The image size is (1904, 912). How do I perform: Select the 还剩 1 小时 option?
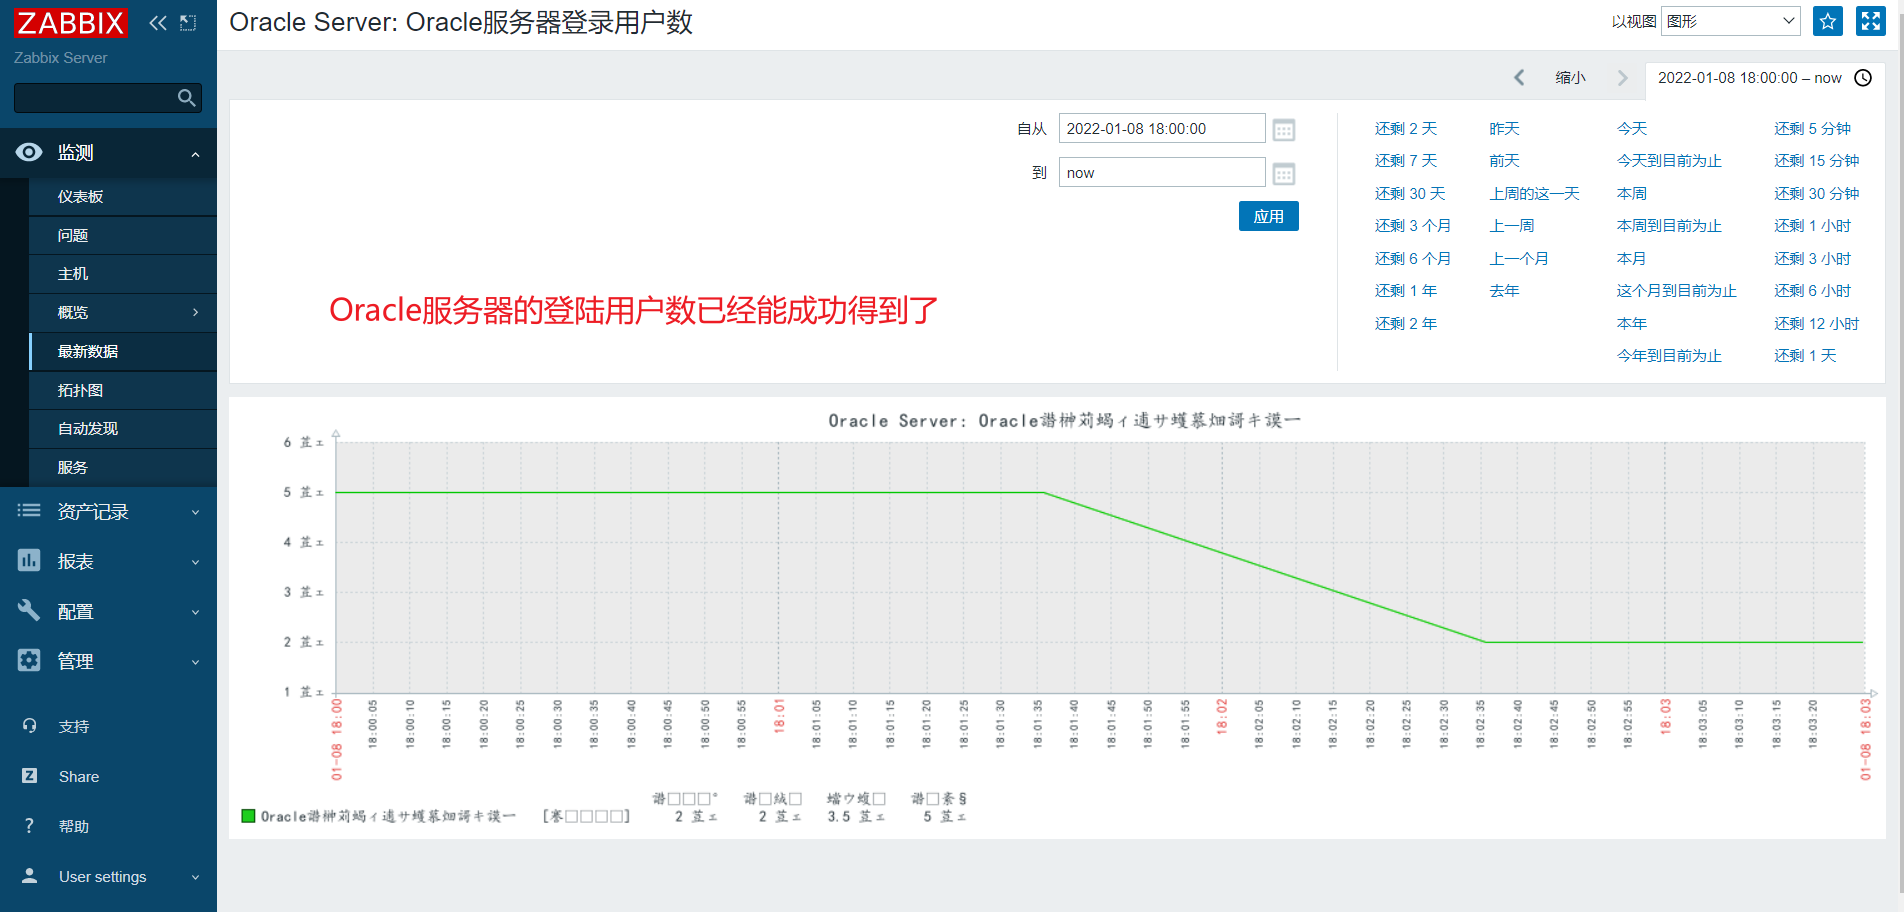[1812, 225]
